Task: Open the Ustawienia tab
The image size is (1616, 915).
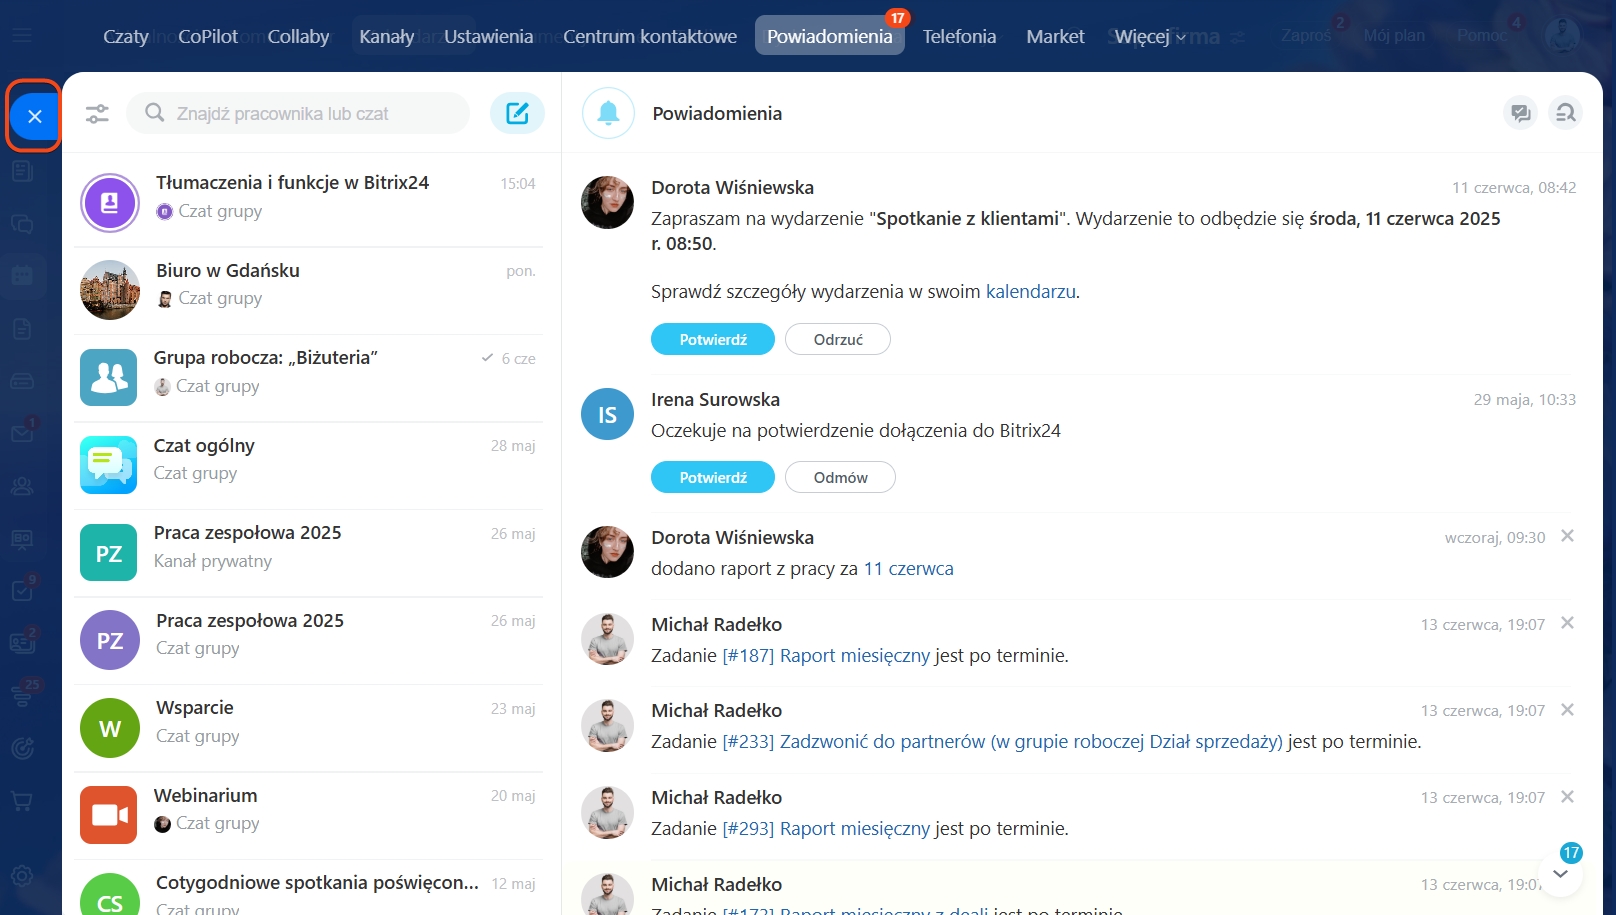Action: (x=488, y=37)
